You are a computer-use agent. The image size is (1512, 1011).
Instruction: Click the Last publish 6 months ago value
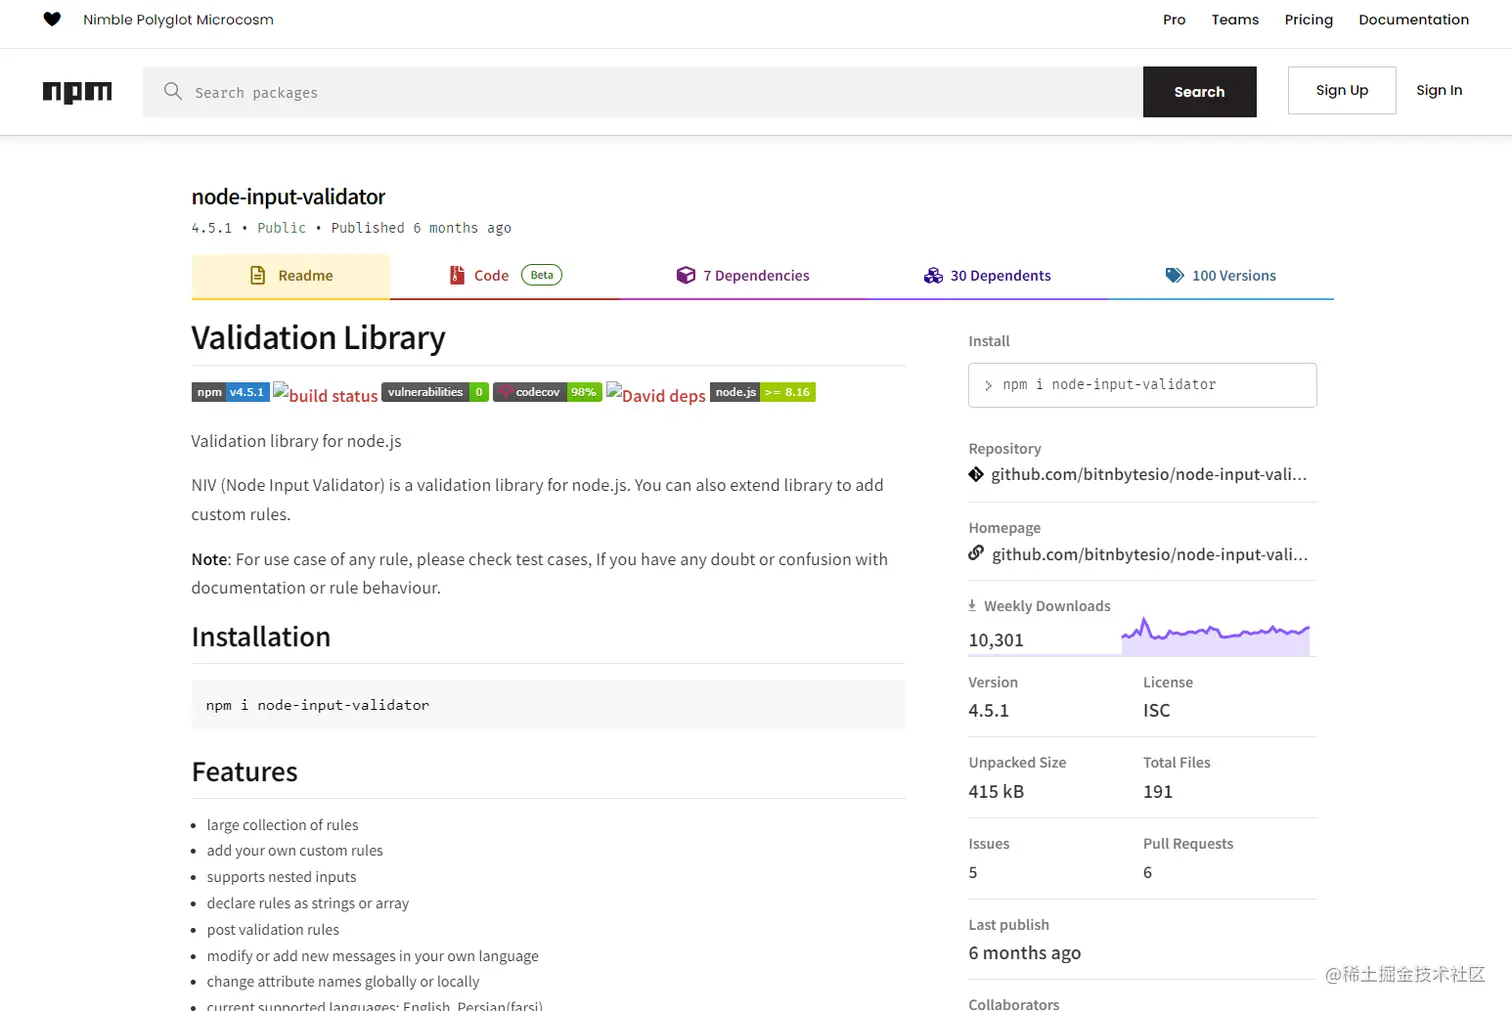point(1024,953)
